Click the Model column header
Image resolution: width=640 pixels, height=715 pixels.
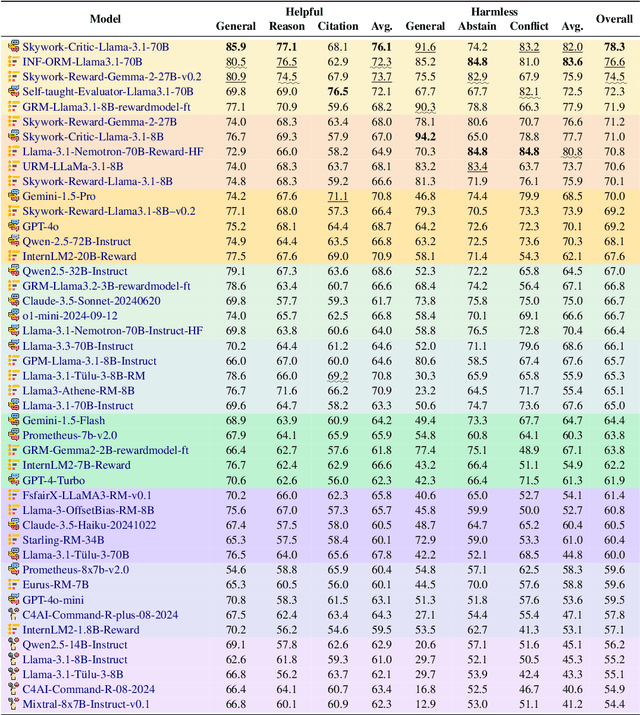105,19
